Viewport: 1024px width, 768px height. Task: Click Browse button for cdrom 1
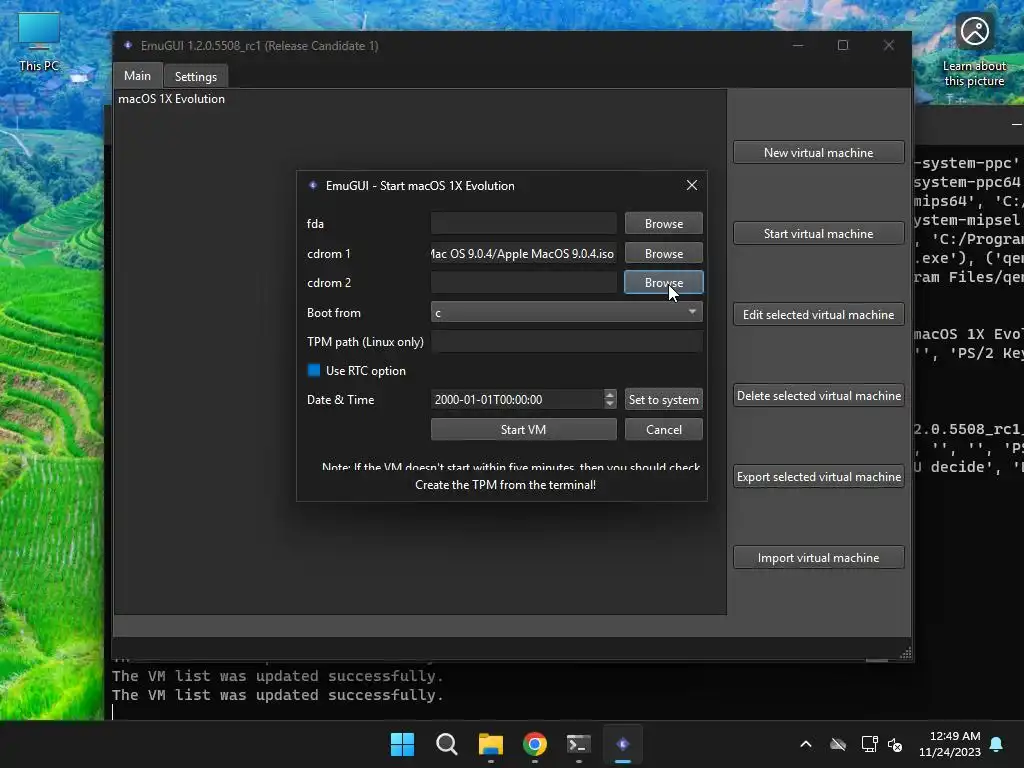664,253
